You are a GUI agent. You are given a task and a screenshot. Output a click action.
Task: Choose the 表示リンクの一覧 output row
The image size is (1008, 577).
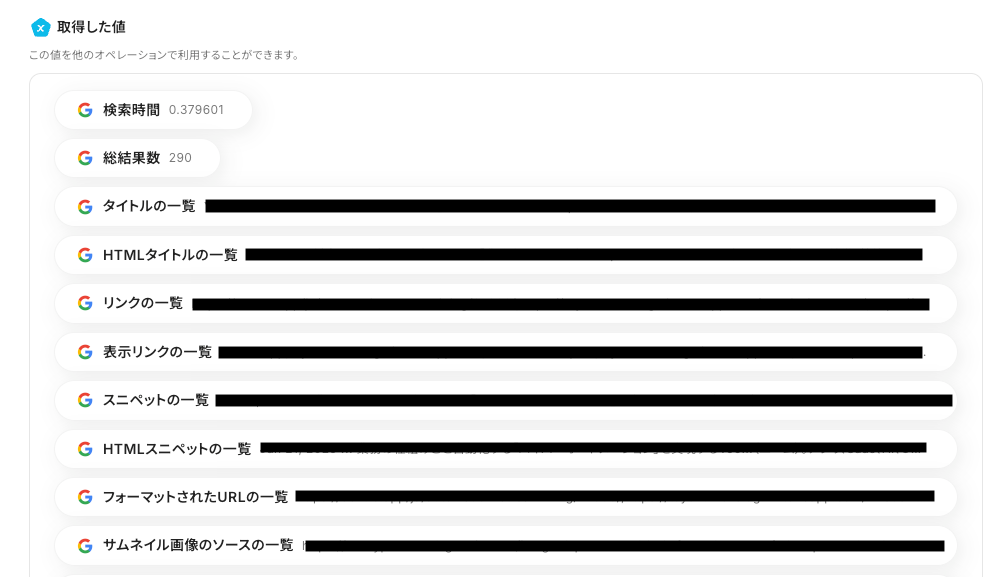click(x=505, y=352)
